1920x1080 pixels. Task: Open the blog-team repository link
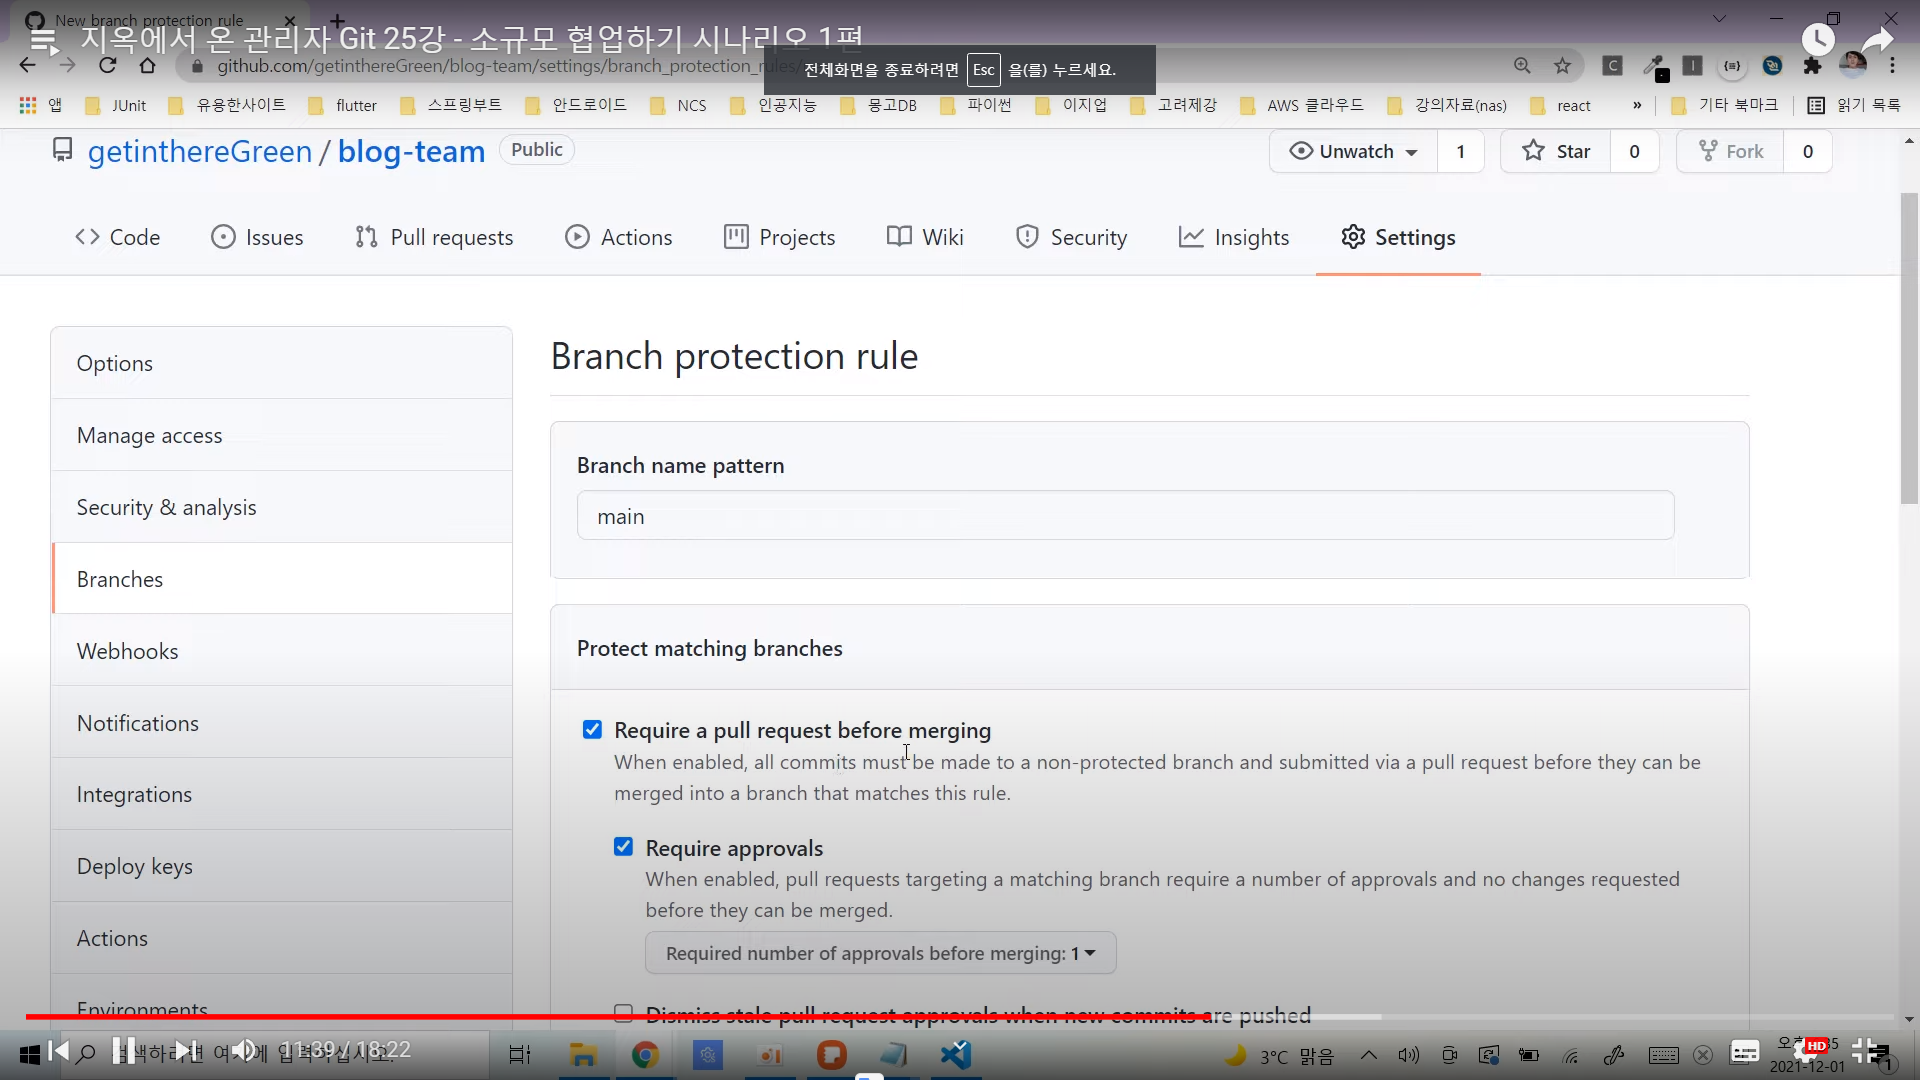411,151
